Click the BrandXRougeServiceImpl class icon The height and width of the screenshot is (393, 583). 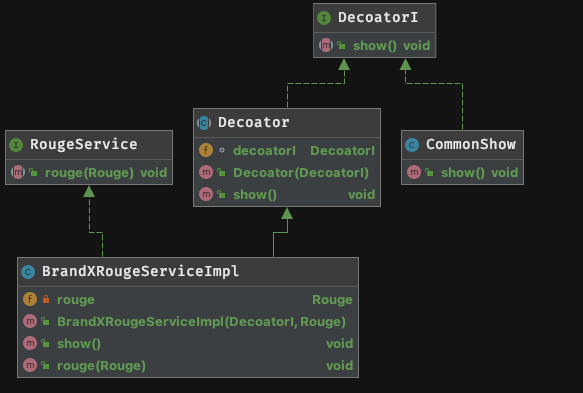coord(28,272)
